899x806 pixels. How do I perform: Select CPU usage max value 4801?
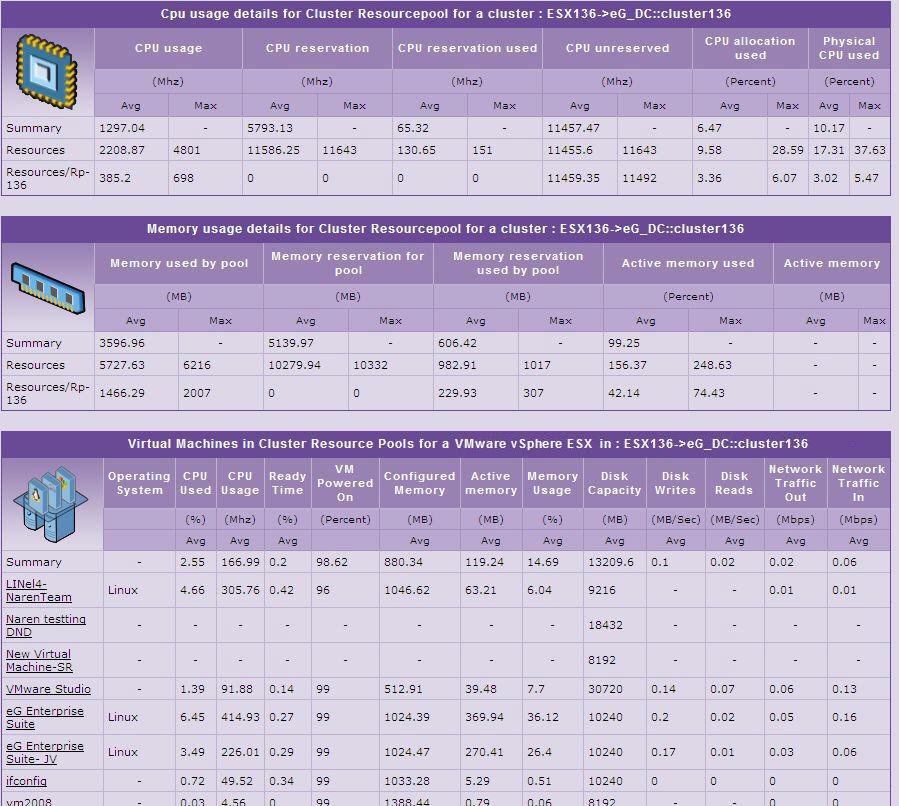(x=187, y=150)
